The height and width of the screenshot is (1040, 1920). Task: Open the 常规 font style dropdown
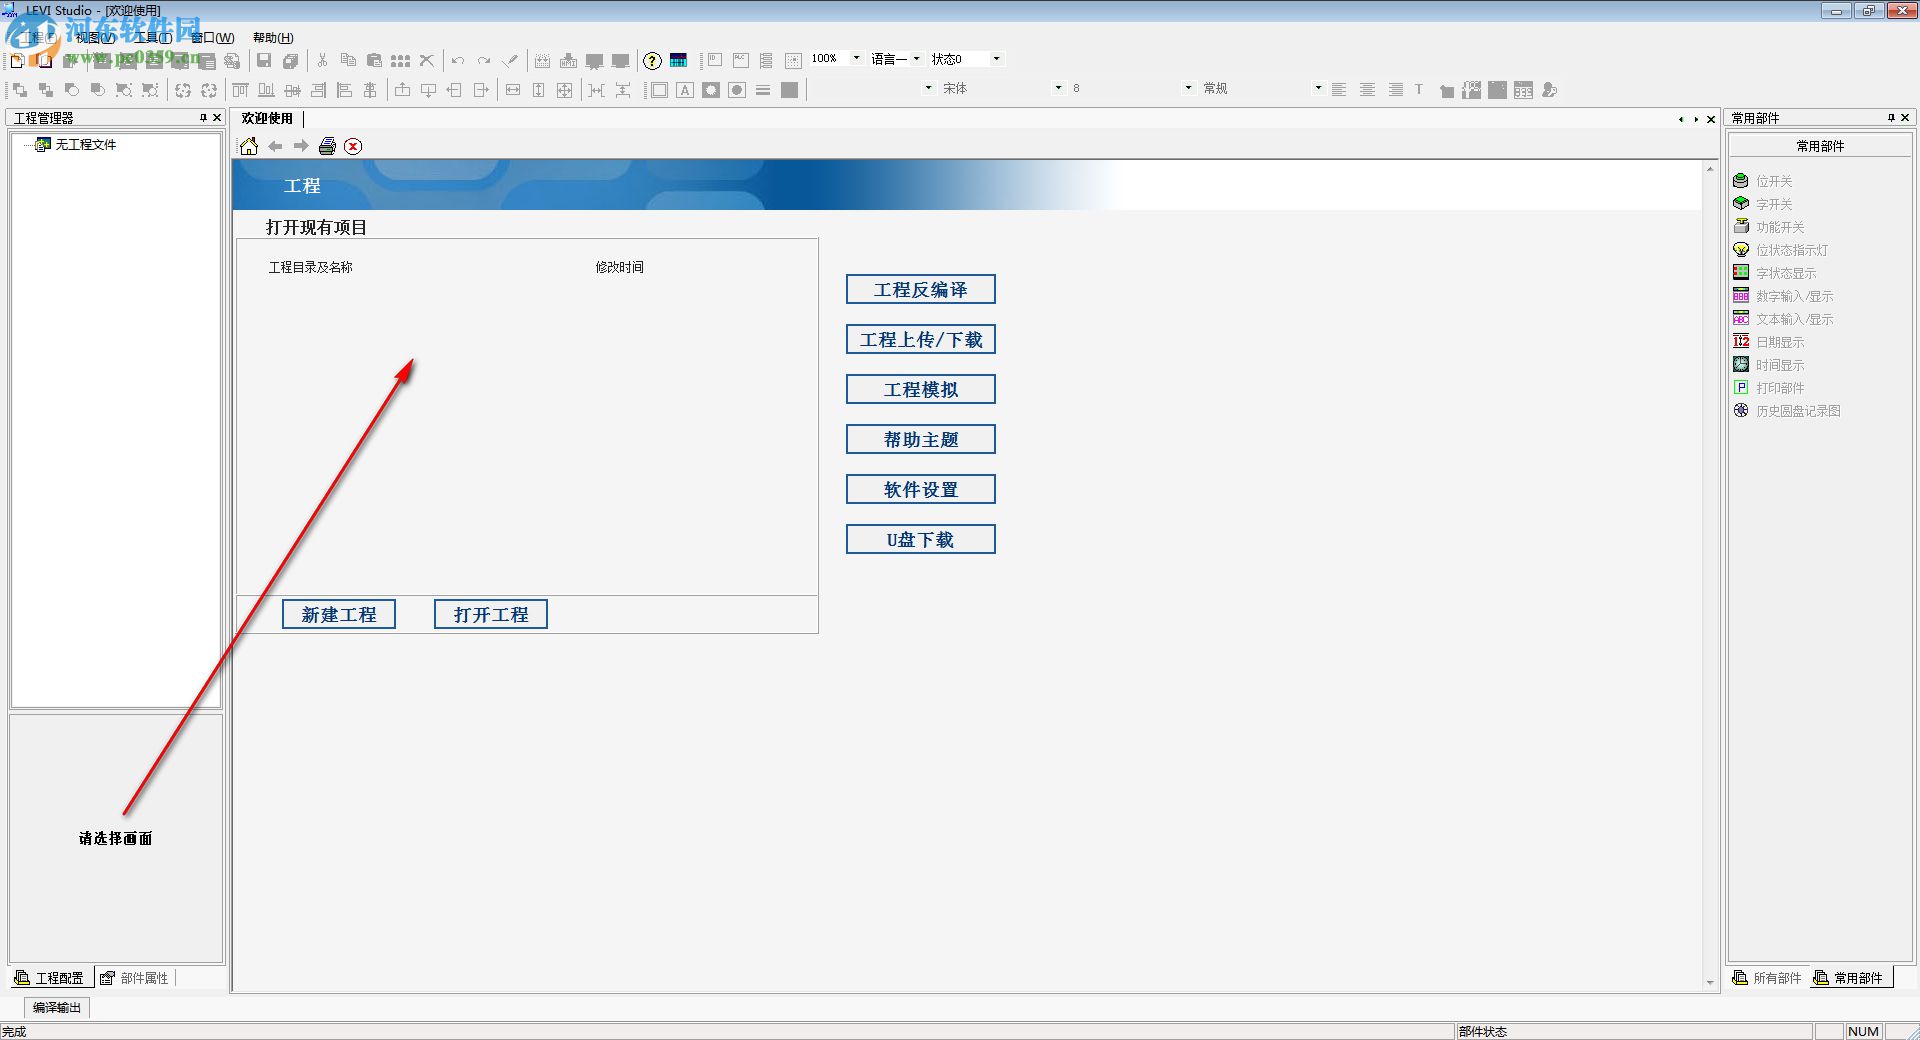pyautogui.click(x=1318, y=88)
